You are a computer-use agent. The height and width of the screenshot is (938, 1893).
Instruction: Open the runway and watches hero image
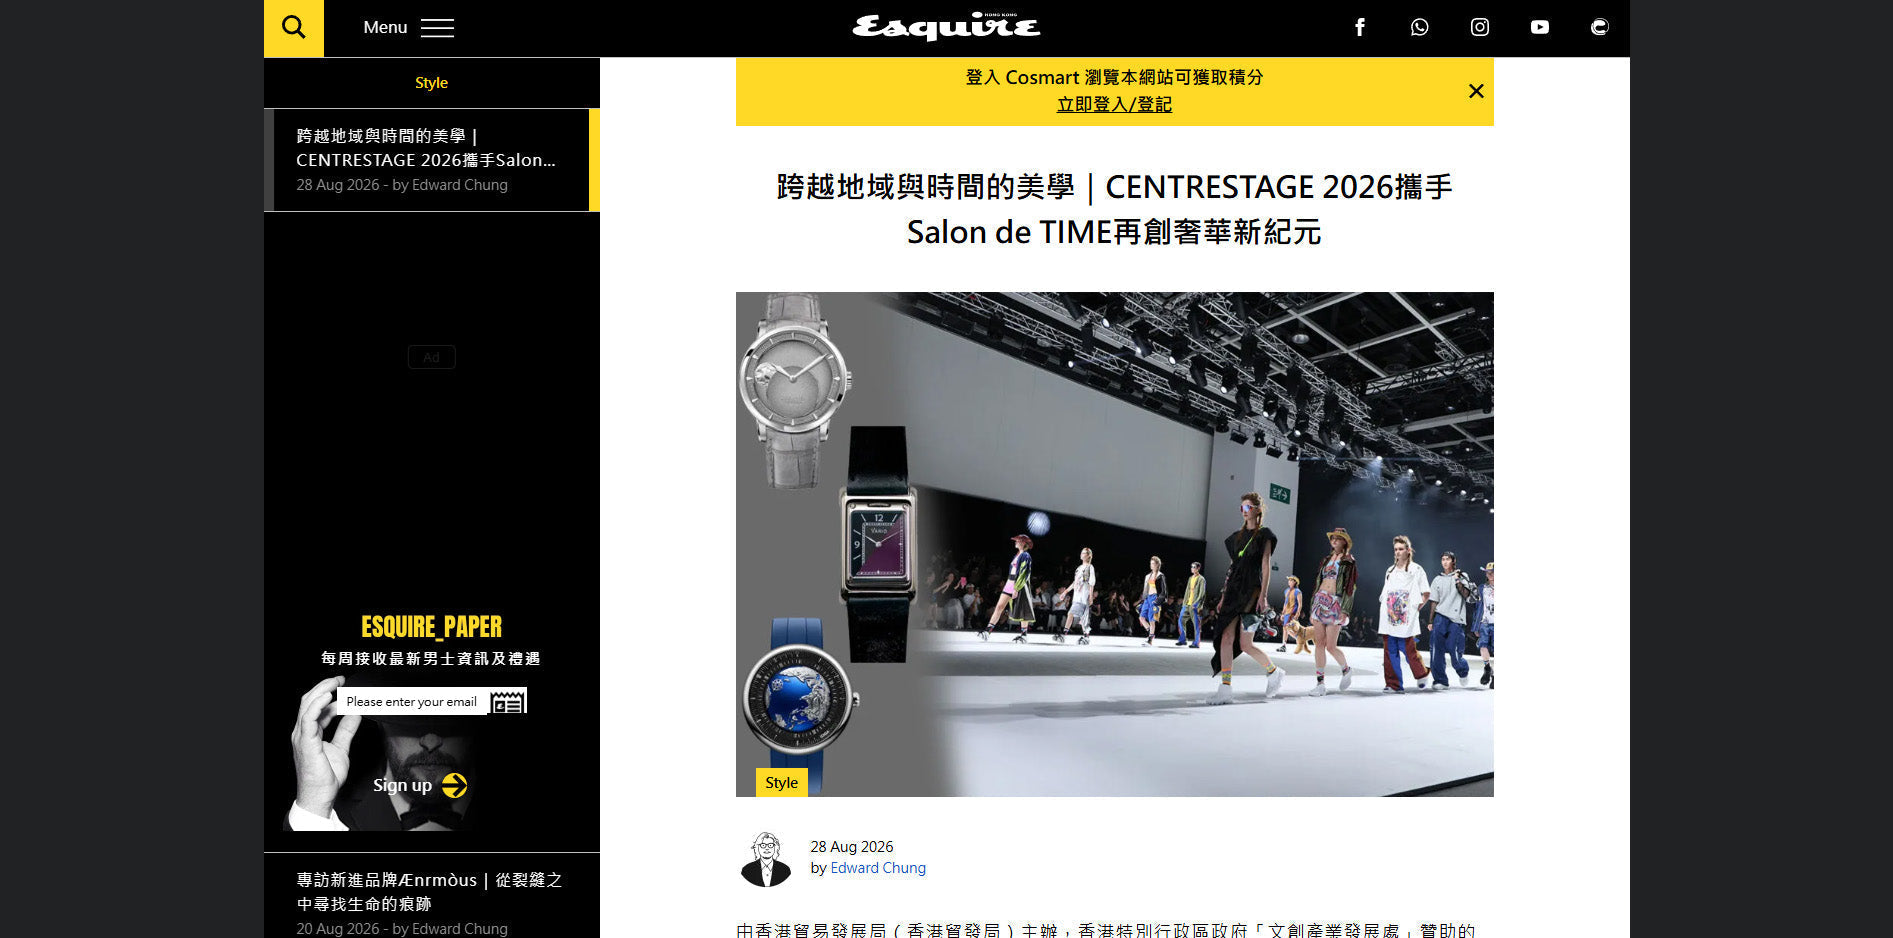pos(1114,544)
